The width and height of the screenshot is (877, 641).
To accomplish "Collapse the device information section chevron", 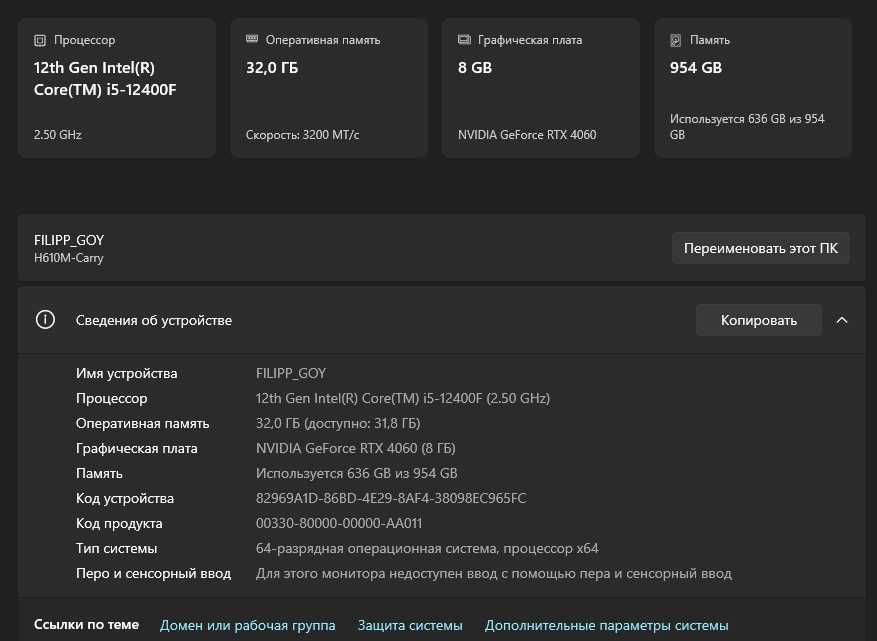I will 842,320.
